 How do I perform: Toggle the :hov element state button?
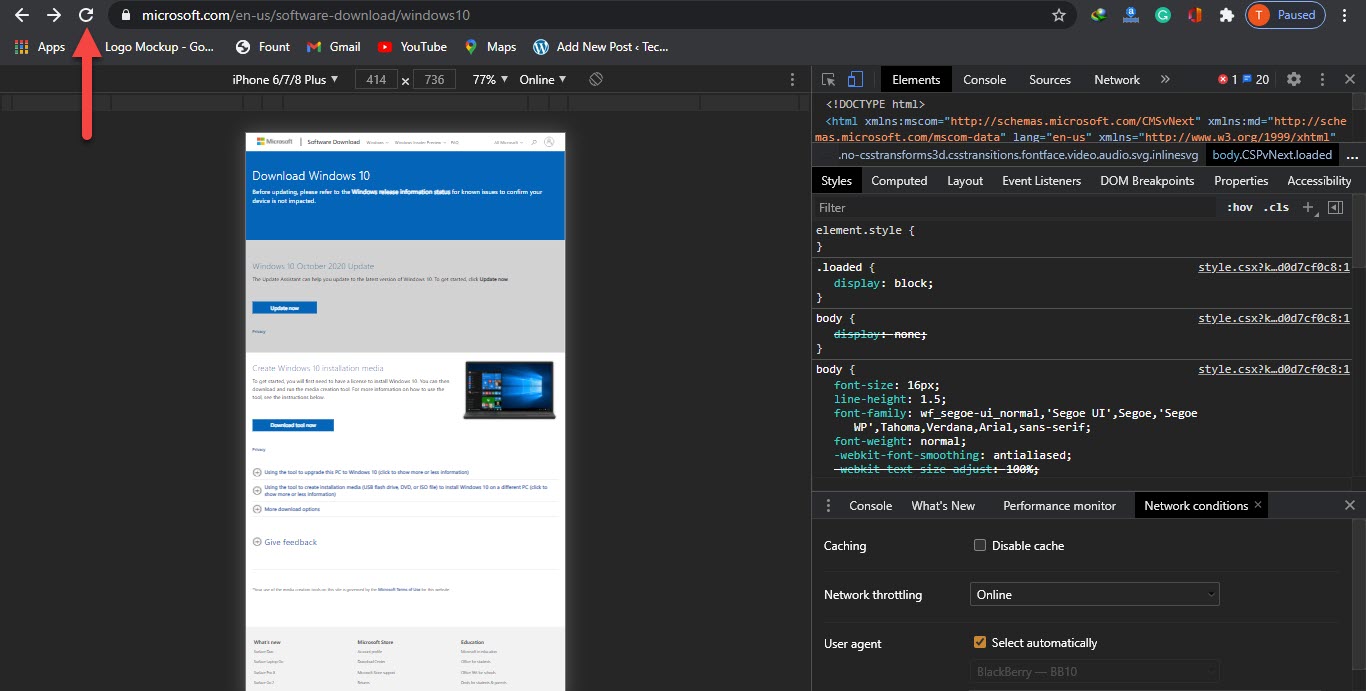point(1239,208)
